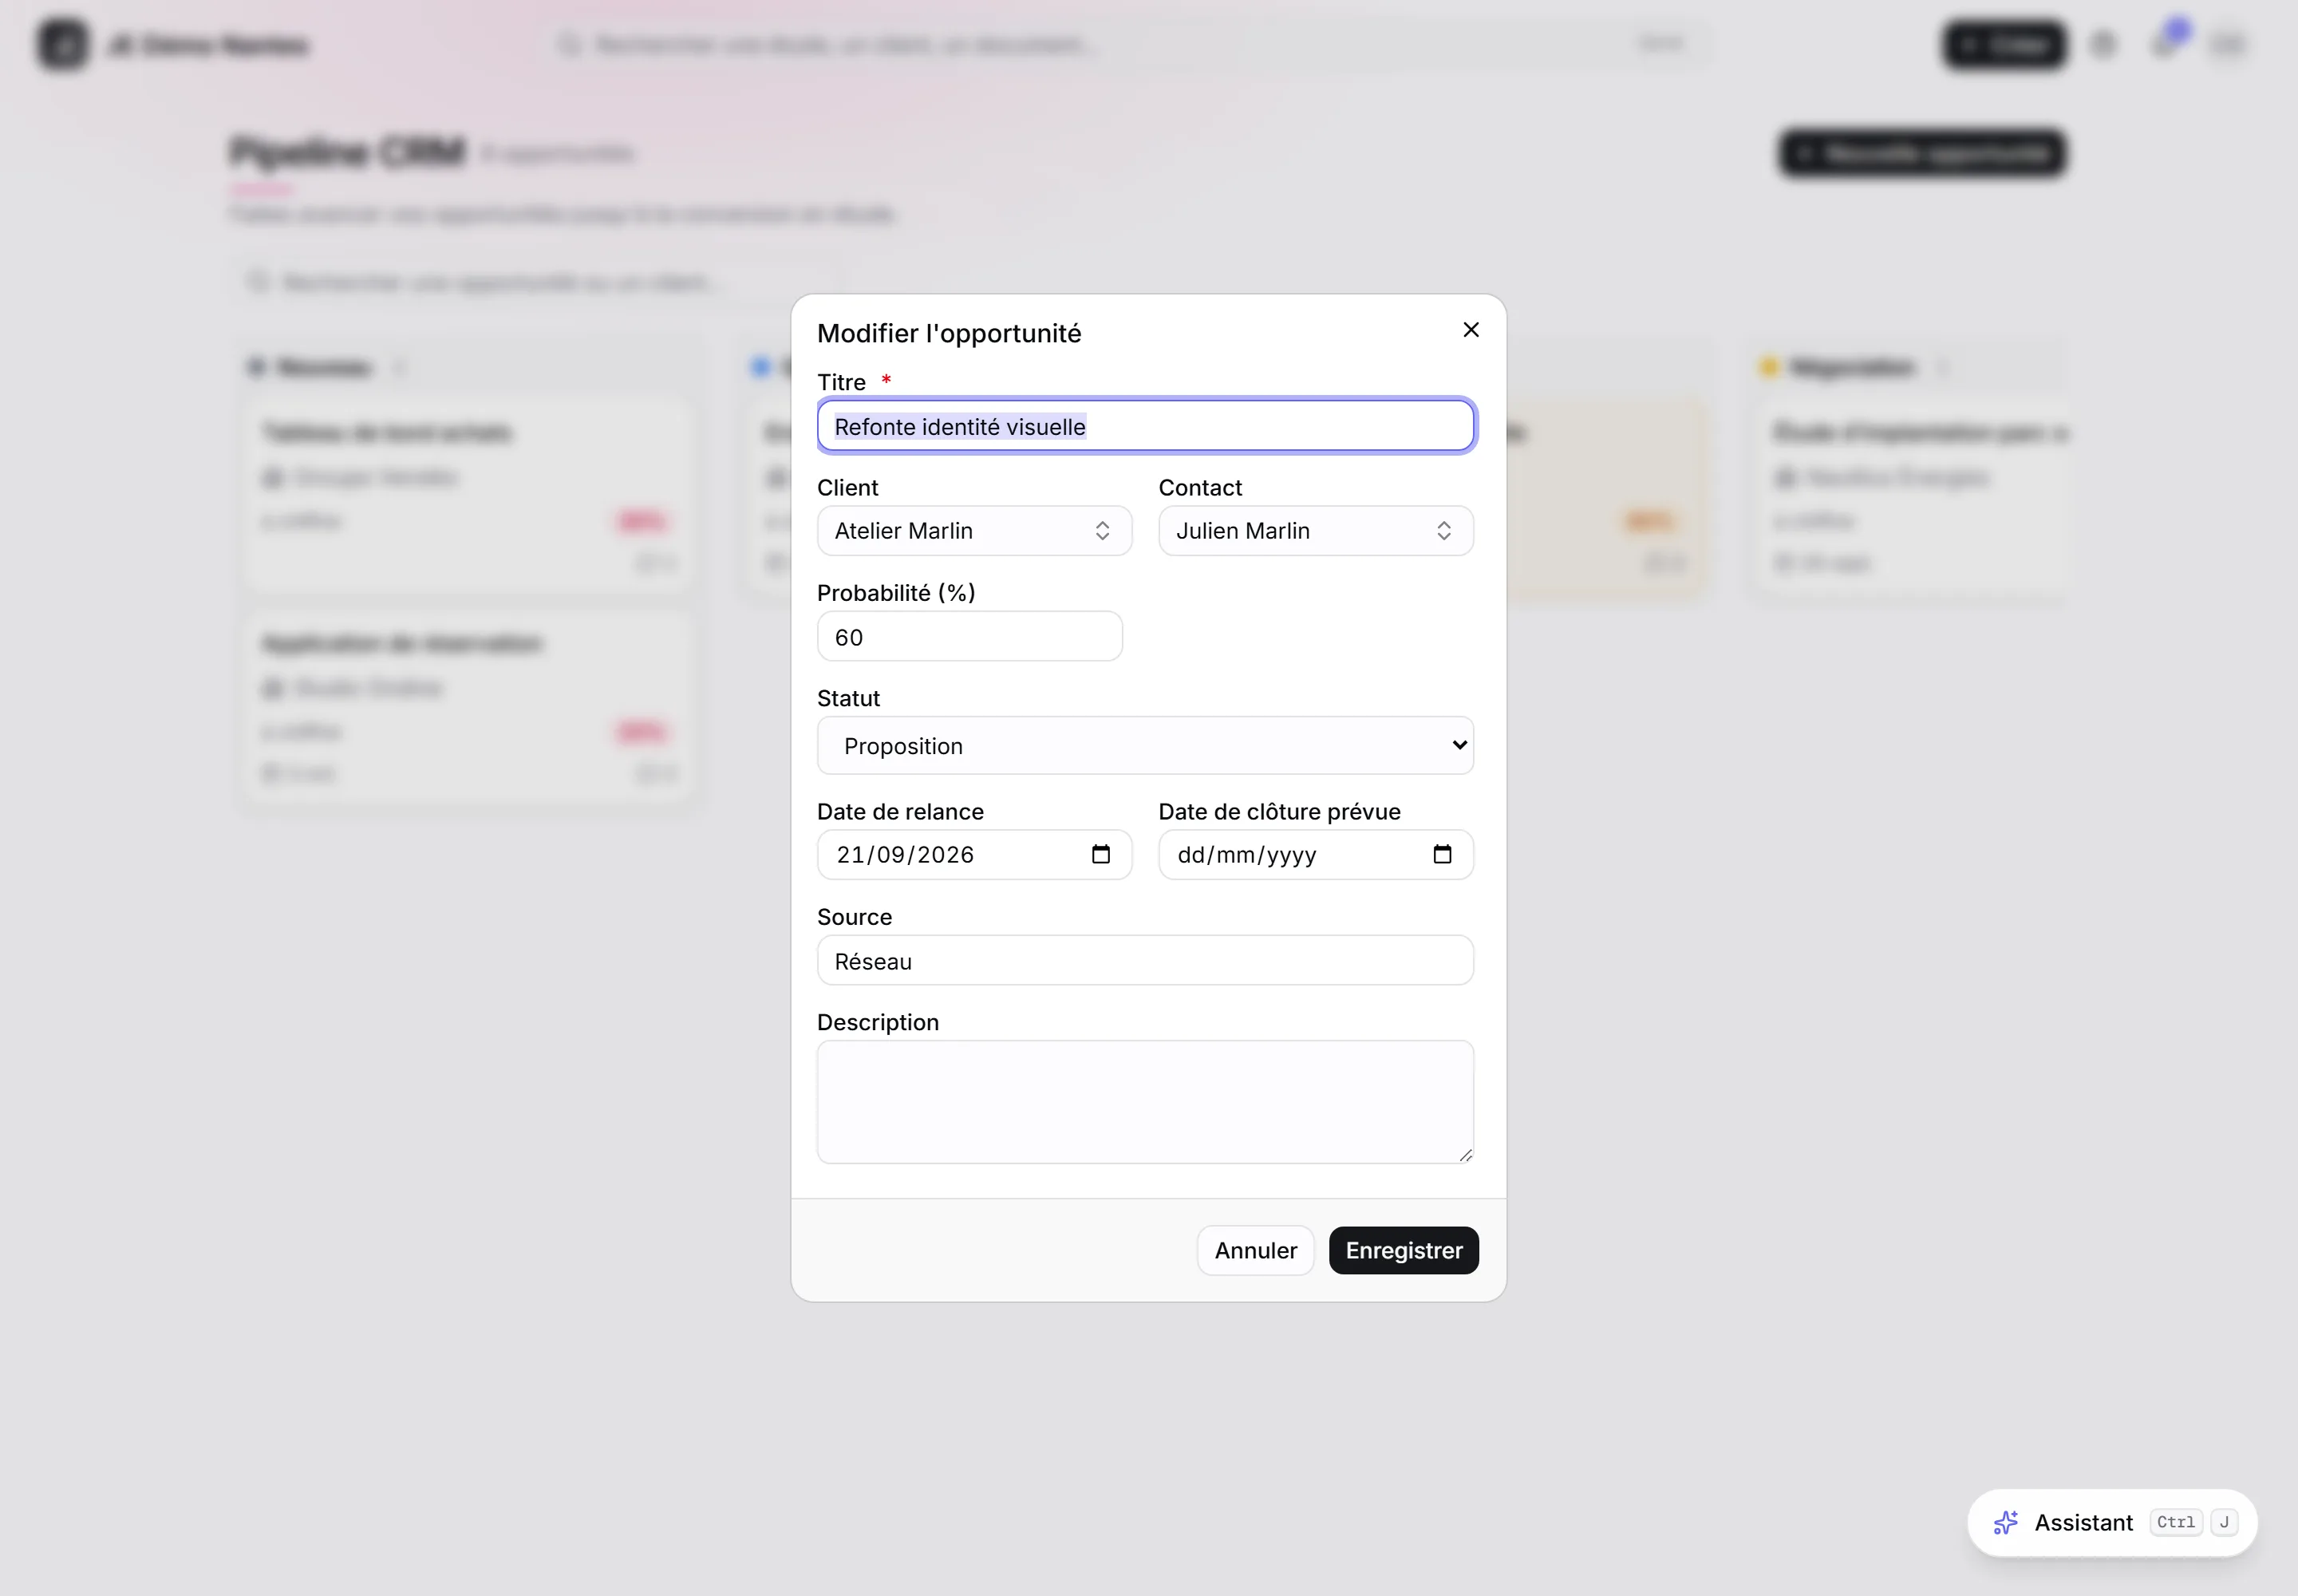Screen dimensions: 2298x1596
Task: Expand the Client dropdown showing Atelier Marlin
Action: [974, 531]
